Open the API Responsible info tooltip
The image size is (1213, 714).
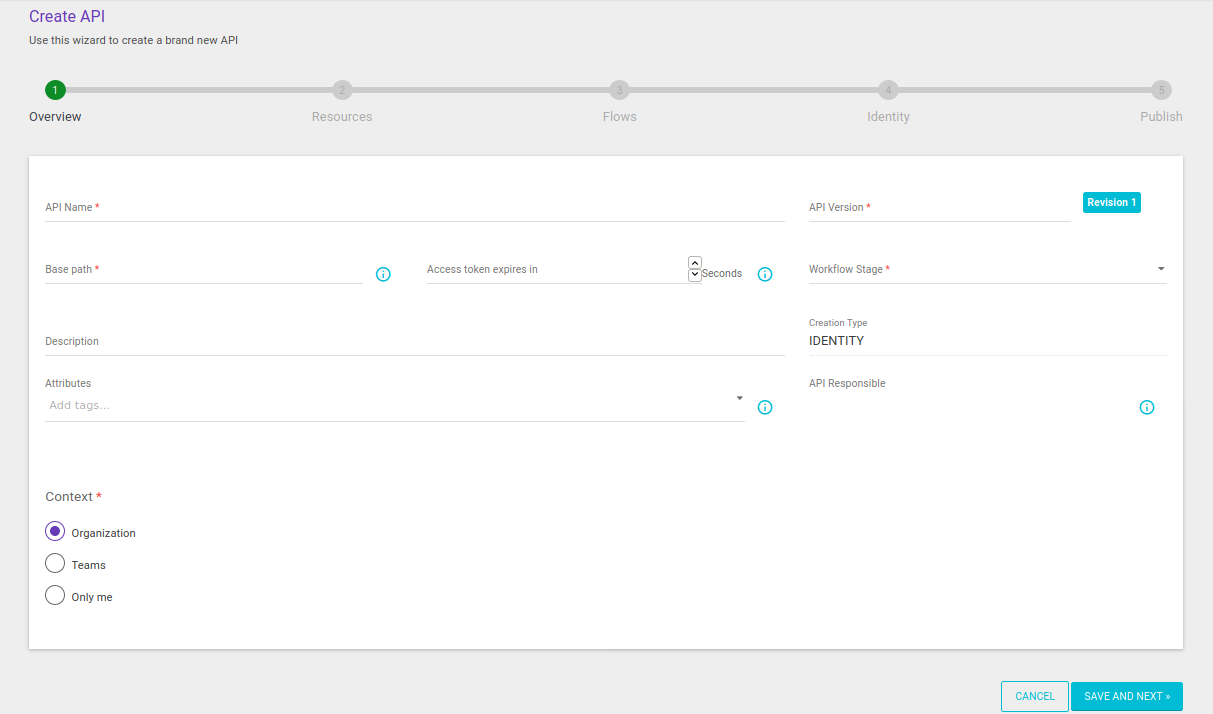pos(1146,407)
